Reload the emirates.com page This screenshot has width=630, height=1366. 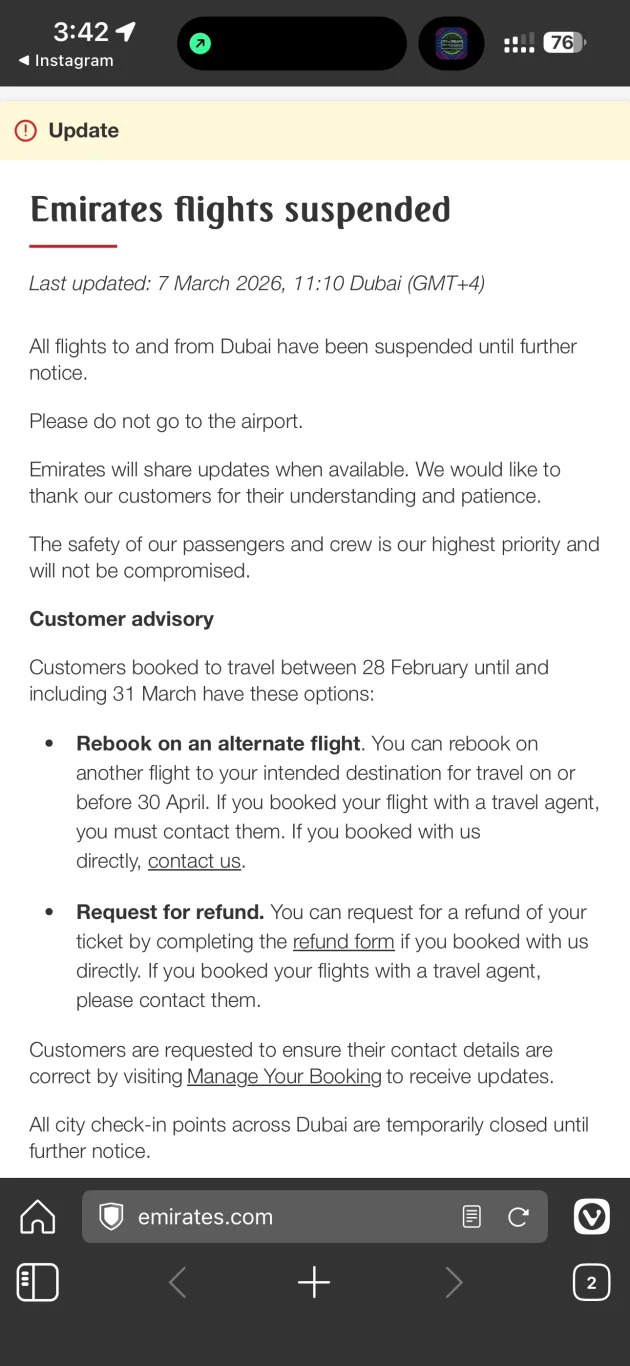518,1217
